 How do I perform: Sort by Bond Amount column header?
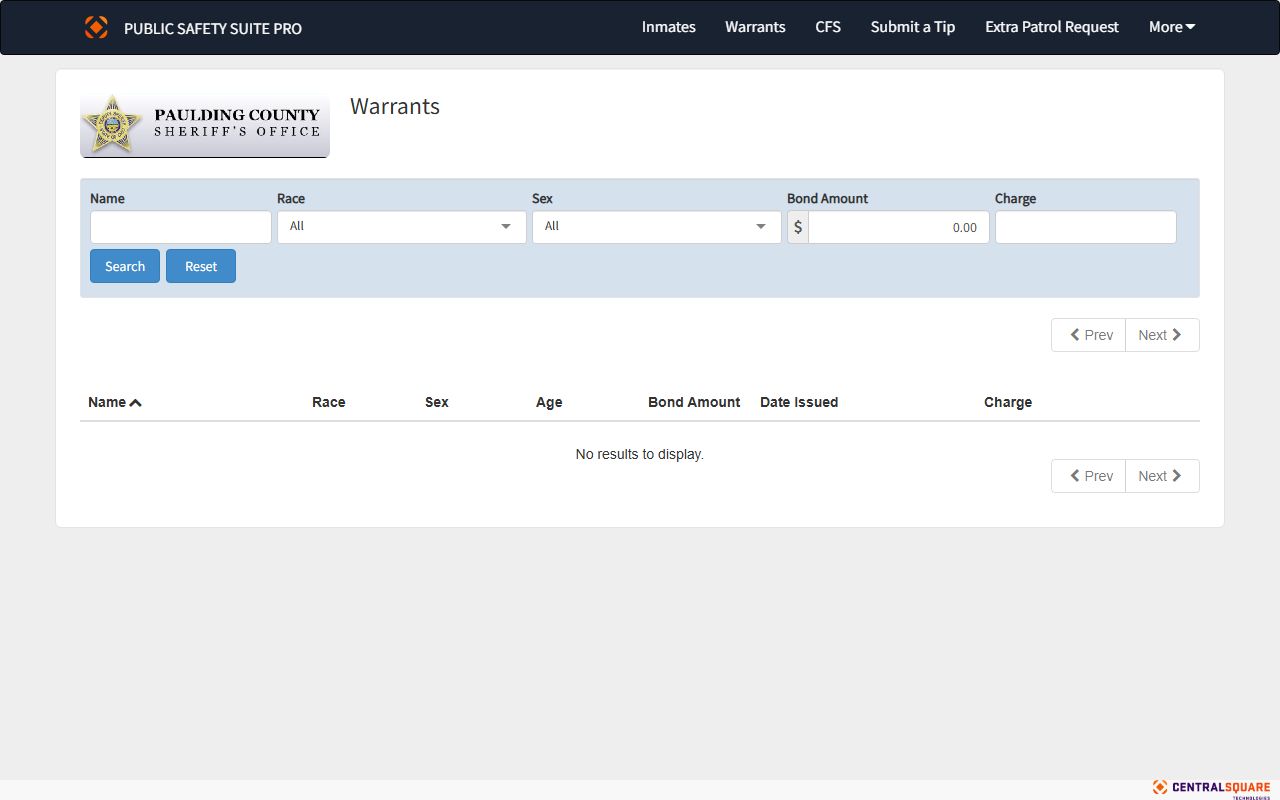[x=694, y=402]
